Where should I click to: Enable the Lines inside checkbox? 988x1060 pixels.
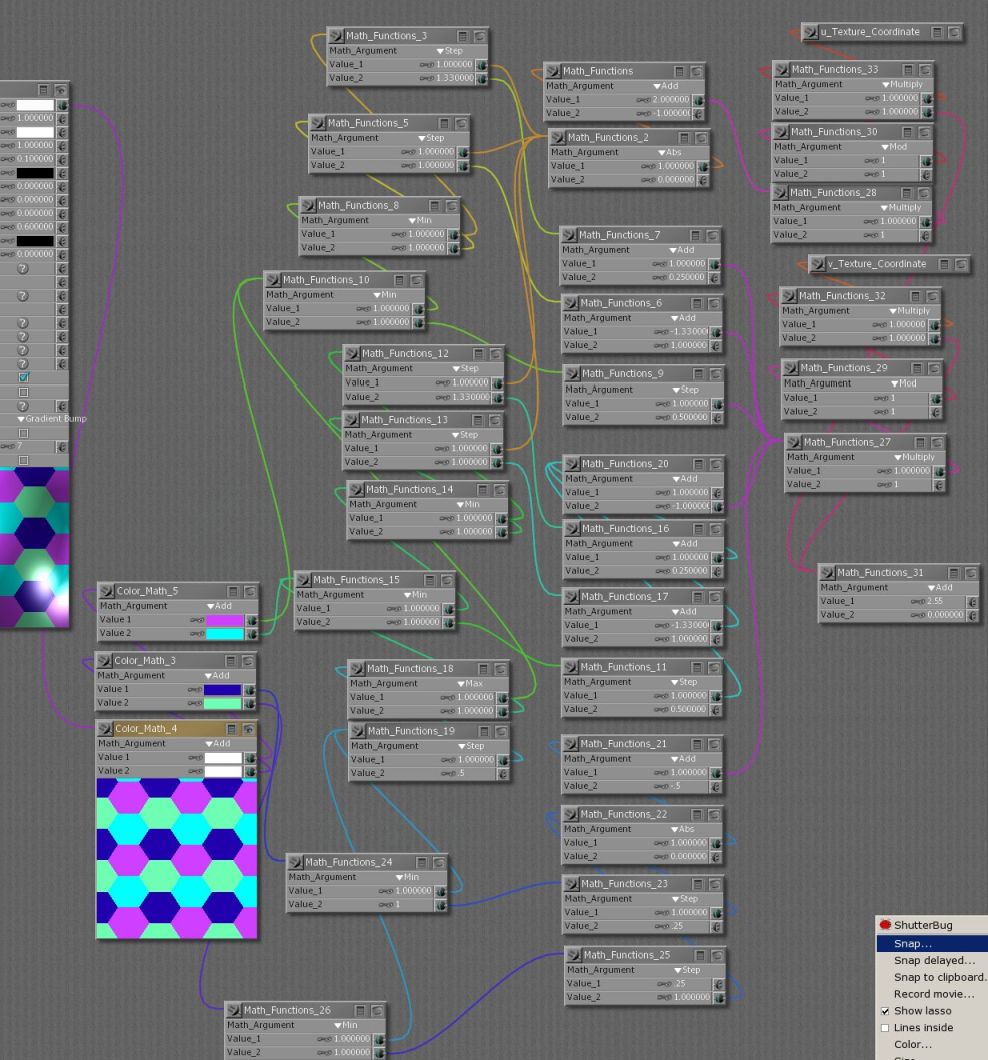(884, 1028)
